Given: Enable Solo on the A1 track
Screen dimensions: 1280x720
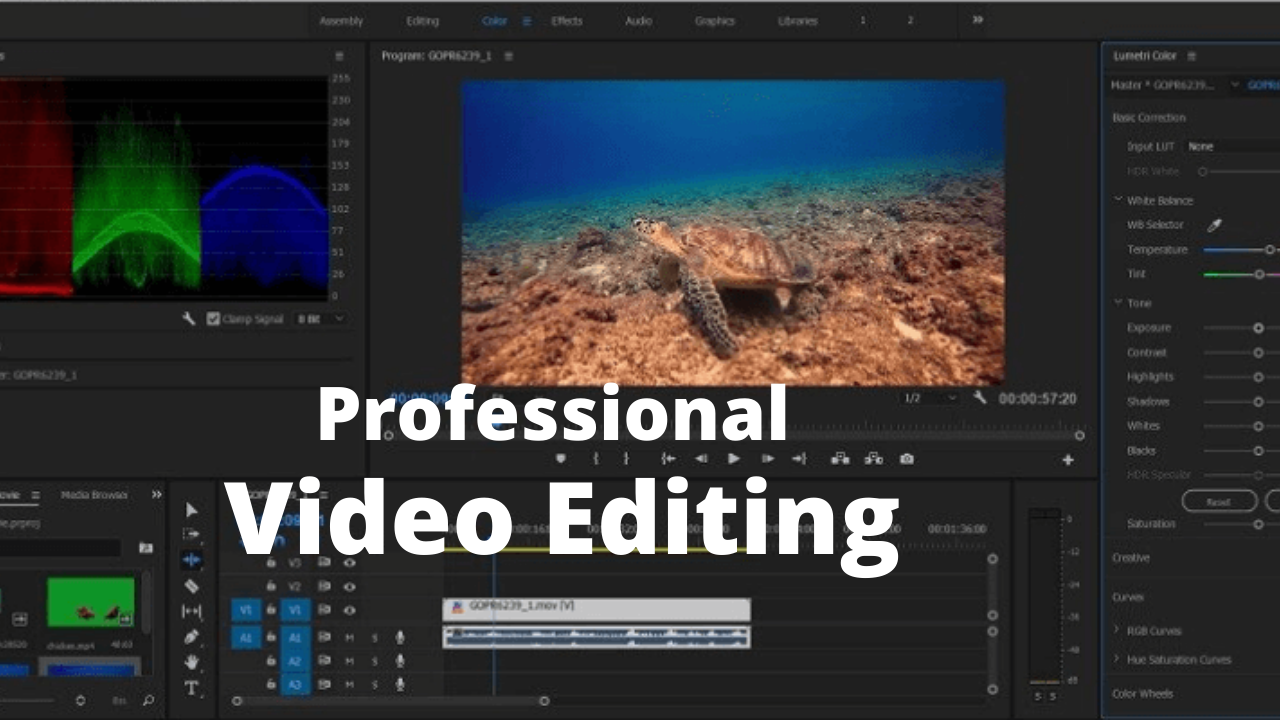Looking at the screenshot, I should pyautogui.click(x=375, y=637).
